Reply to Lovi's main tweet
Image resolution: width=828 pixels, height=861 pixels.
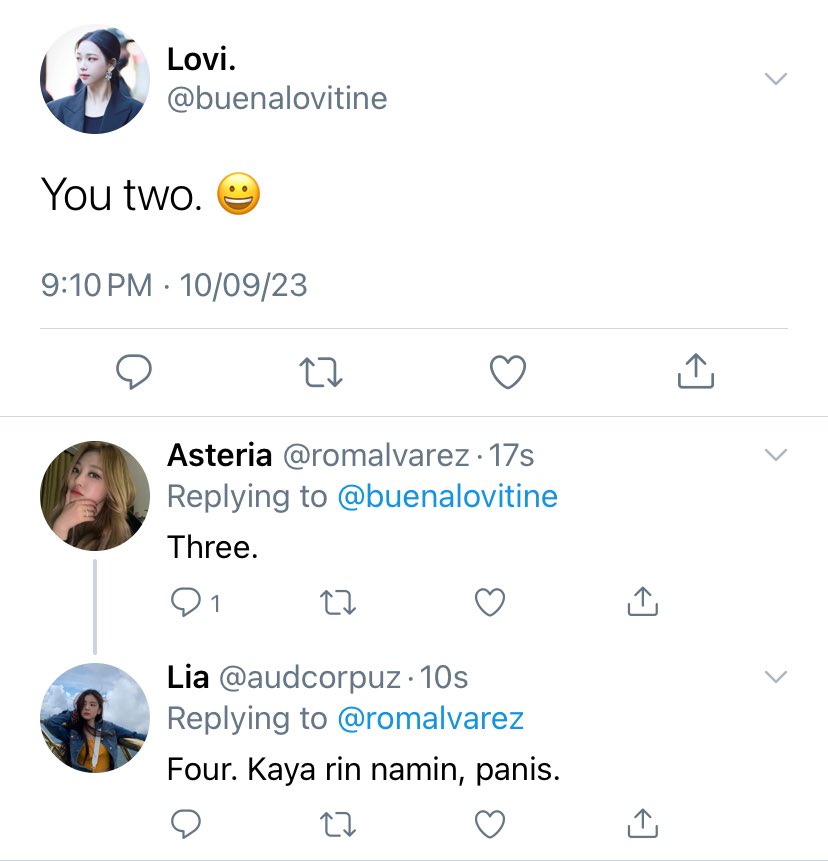134,372
